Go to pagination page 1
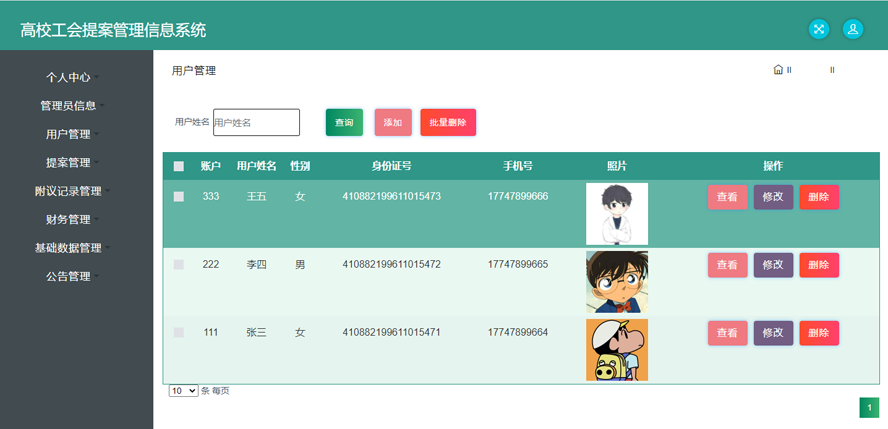The image size is (888, 429). pyautogui.click(x=869, y=407)
